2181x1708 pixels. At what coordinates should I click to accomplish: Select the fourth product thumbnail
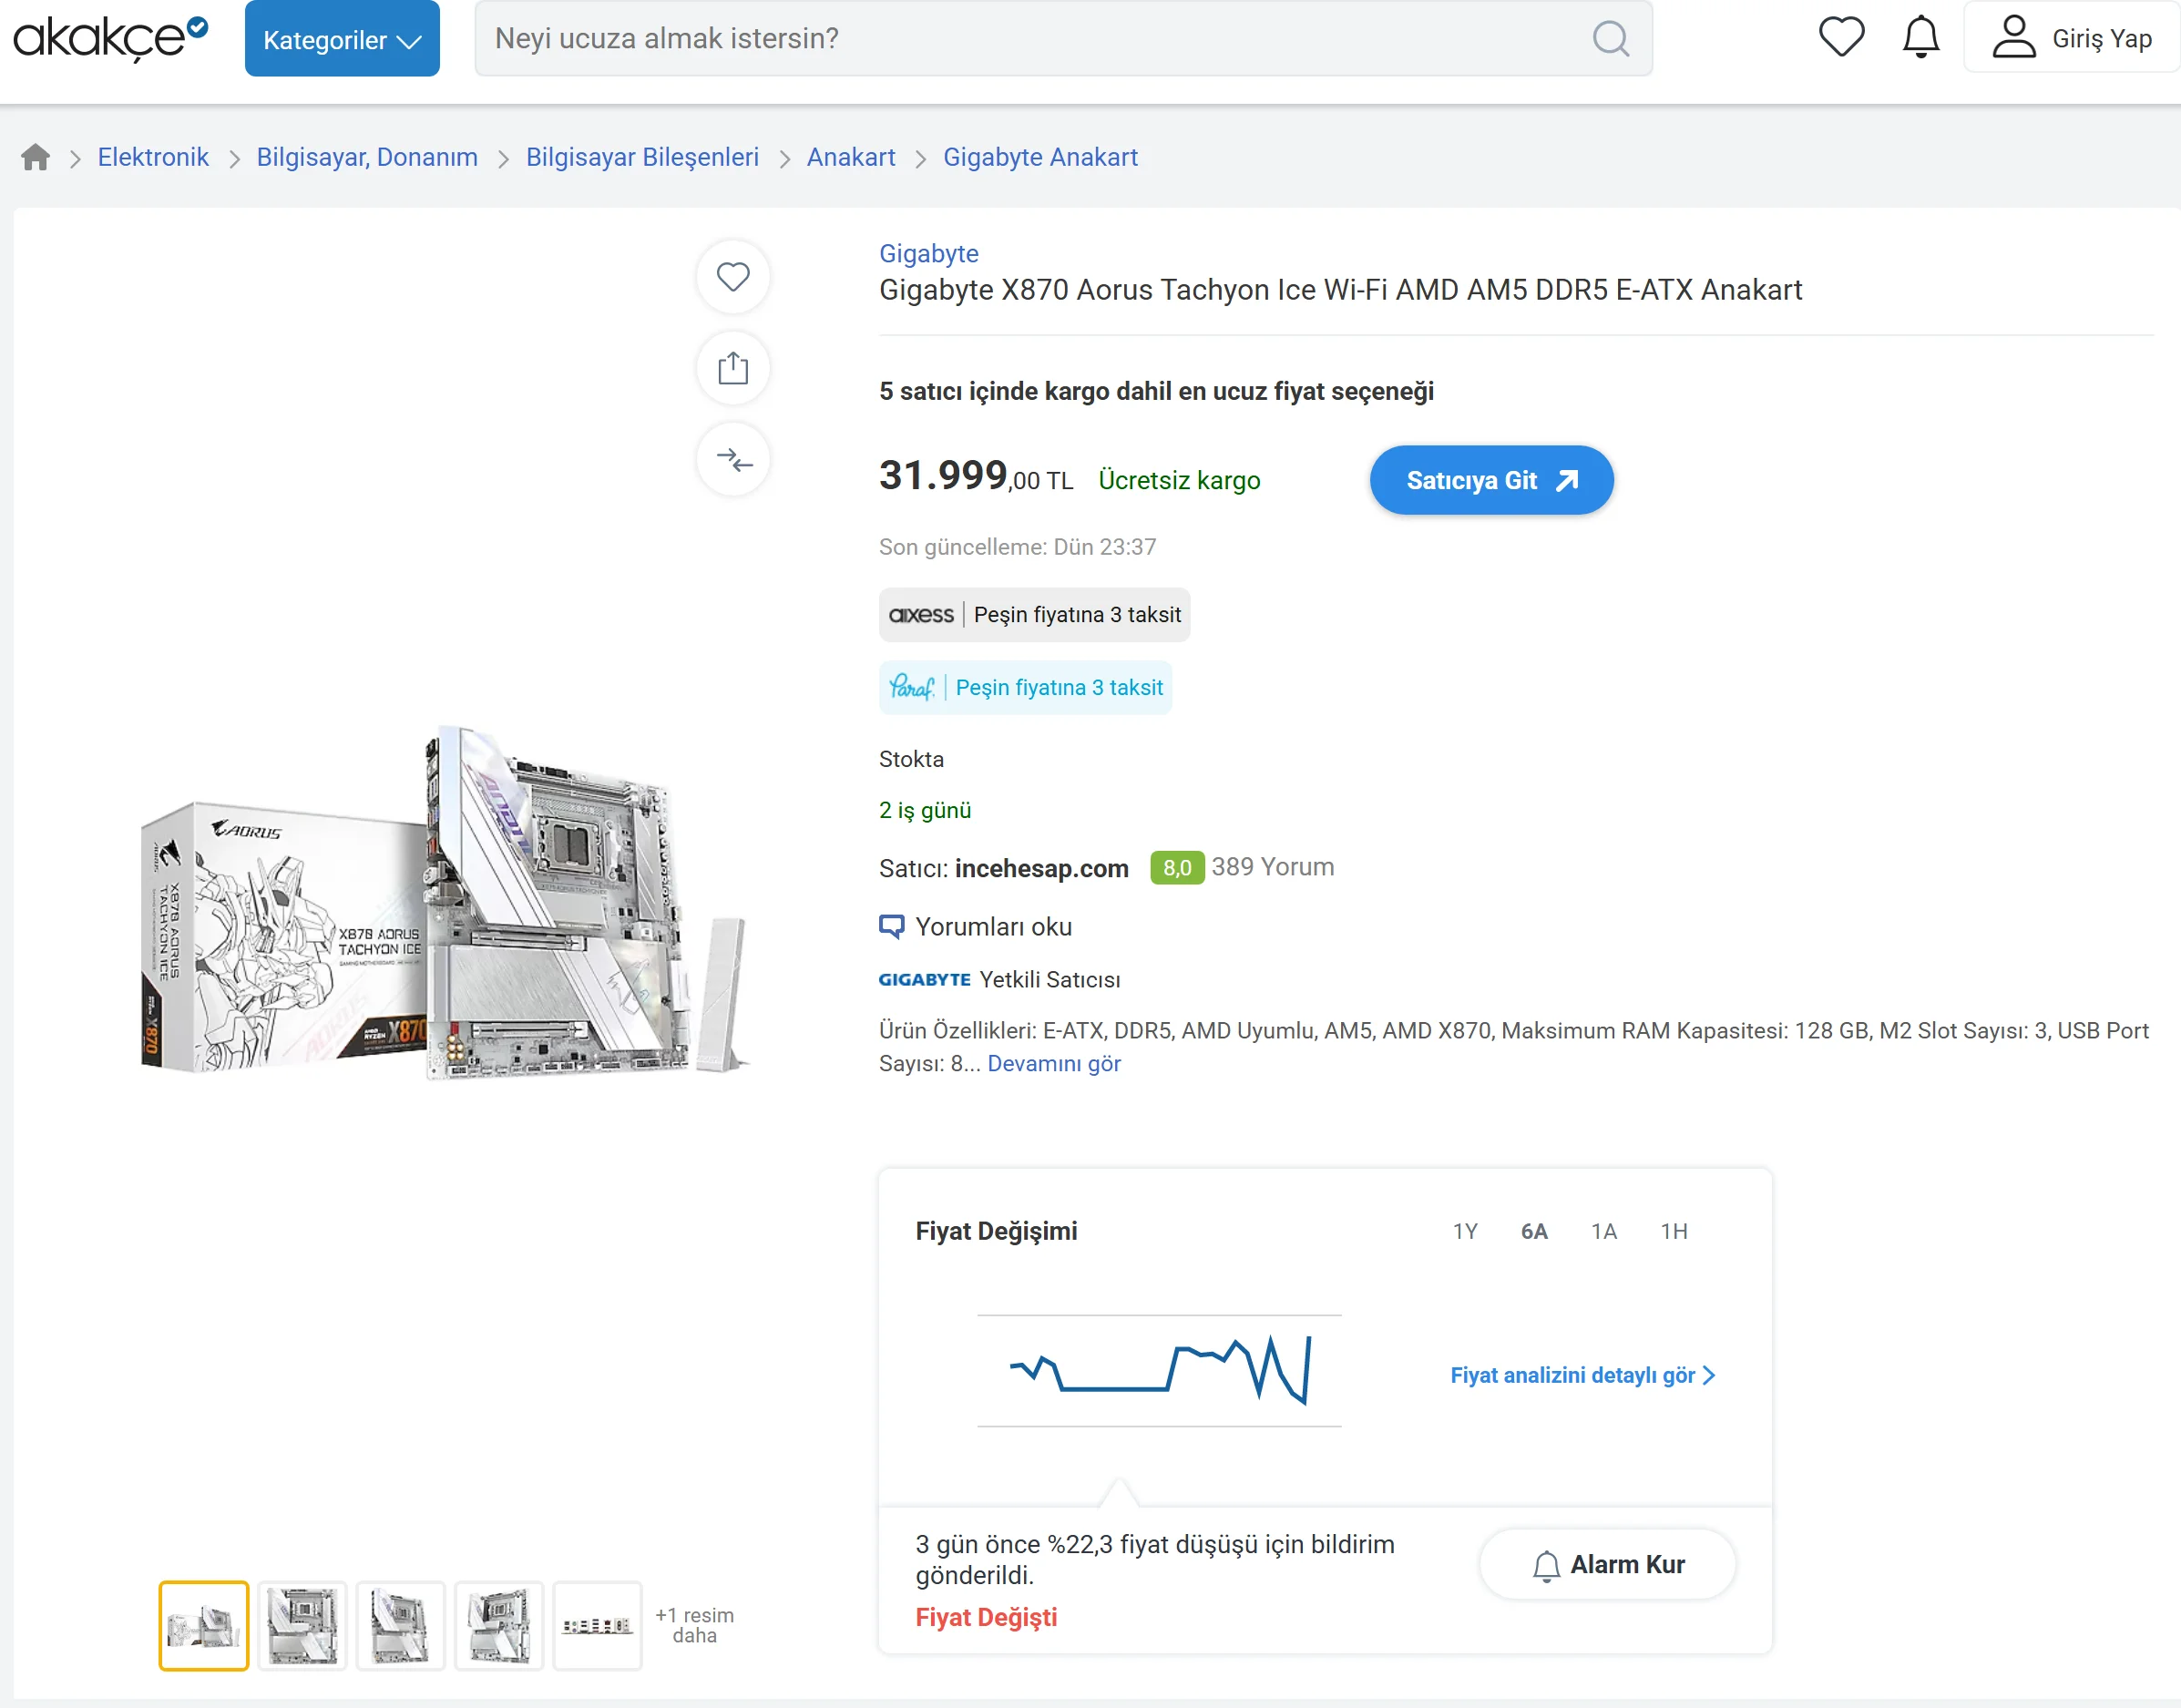(499, 1625)
